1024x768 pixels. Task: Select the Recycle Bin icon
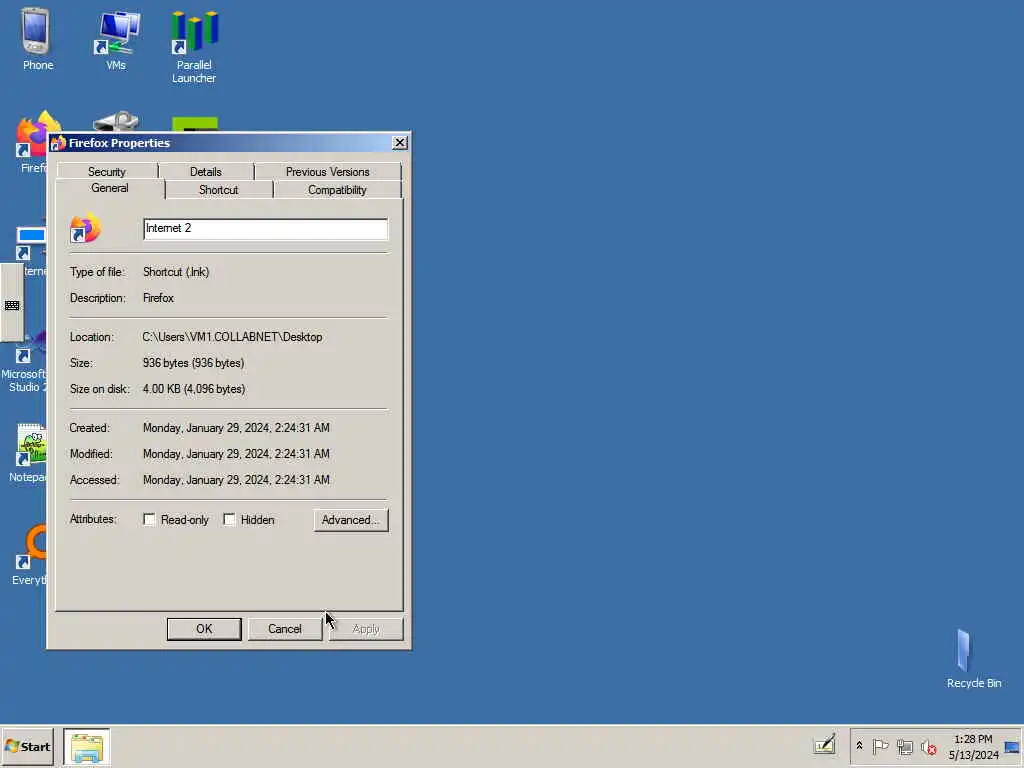[x=973, y=658]
